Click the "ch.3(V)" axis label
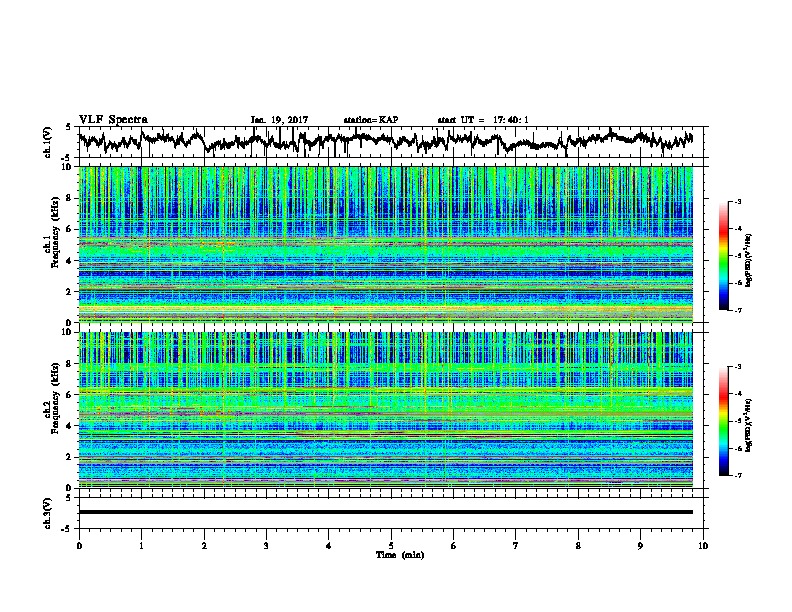This screenshot has width=792, height=612. tap(48, 513)
